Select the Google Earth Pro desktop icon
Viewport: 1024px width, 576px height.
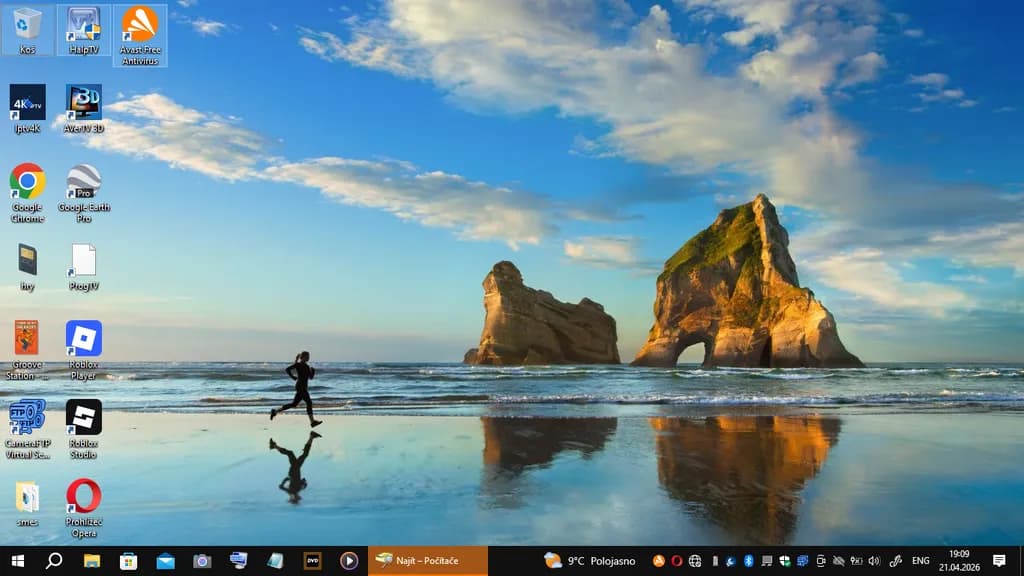point(84,193)
